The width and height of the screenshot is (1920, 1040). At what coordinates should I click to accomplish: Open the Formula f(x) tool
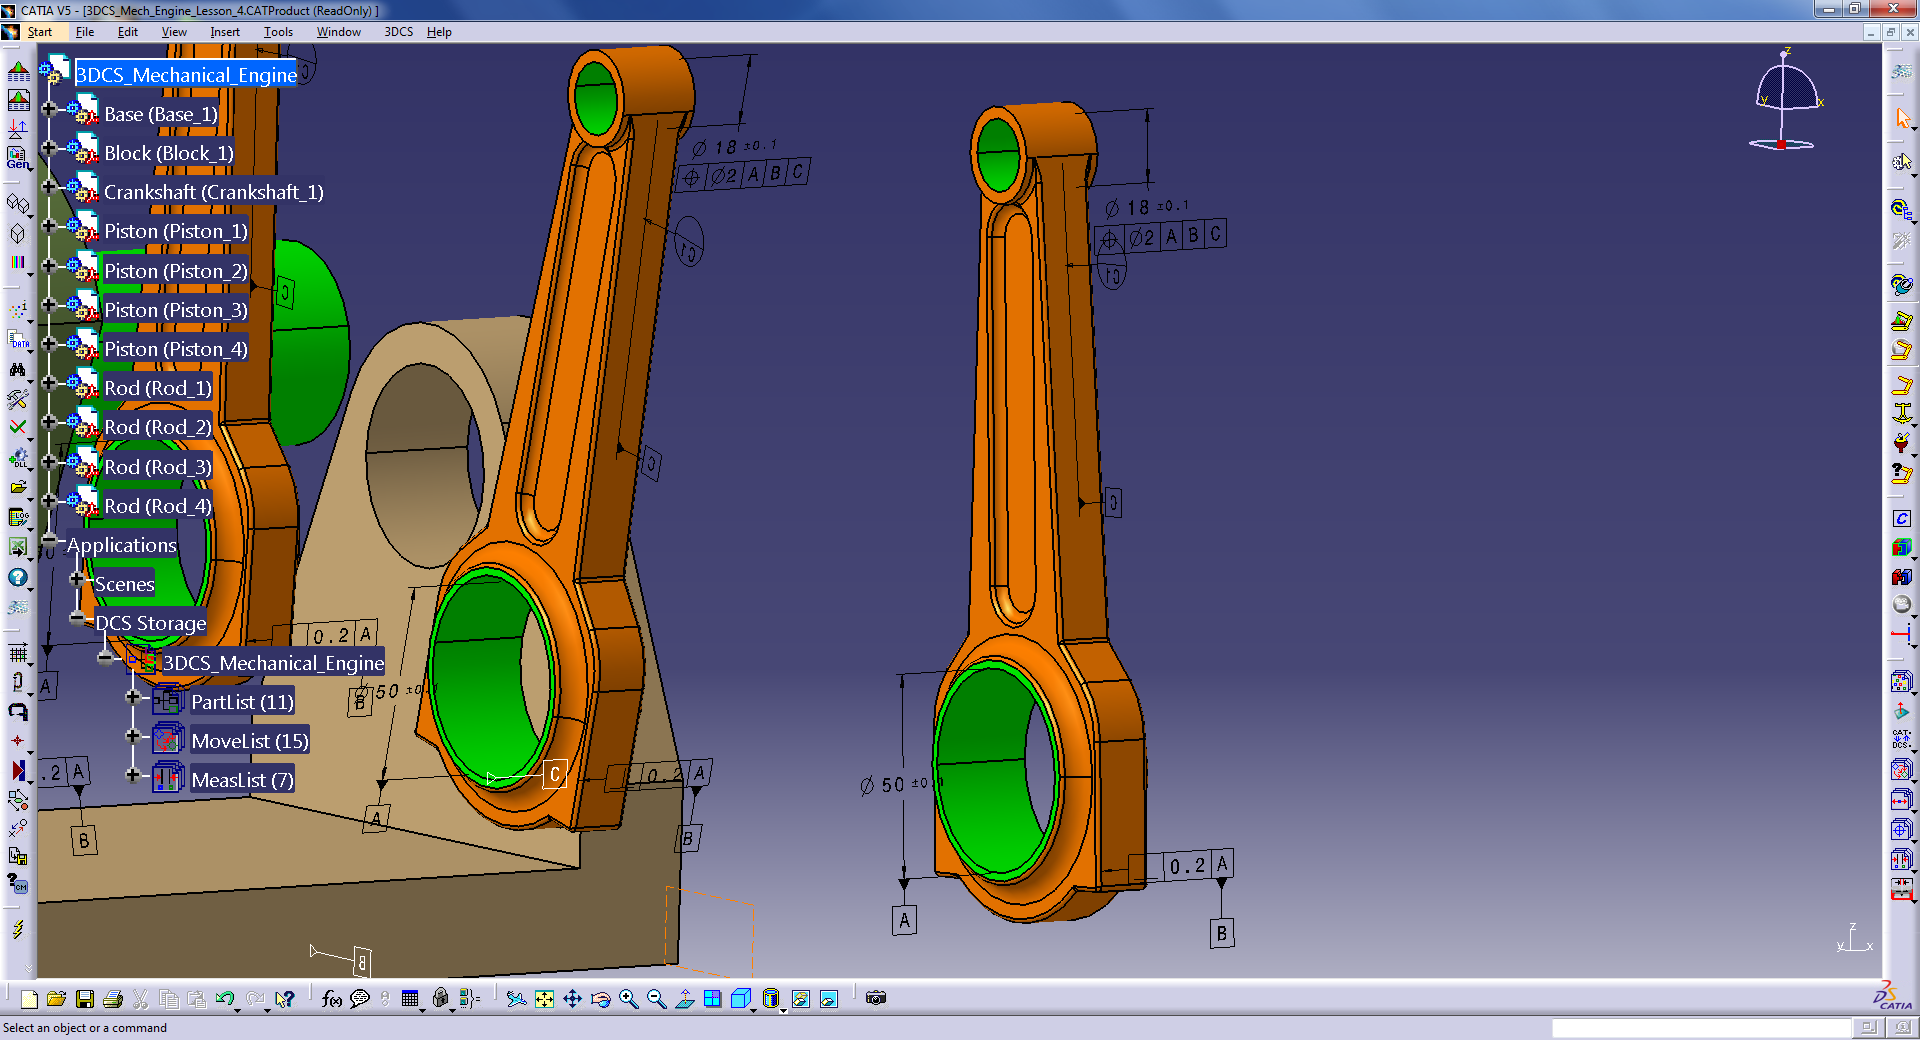tap(332, 999)
